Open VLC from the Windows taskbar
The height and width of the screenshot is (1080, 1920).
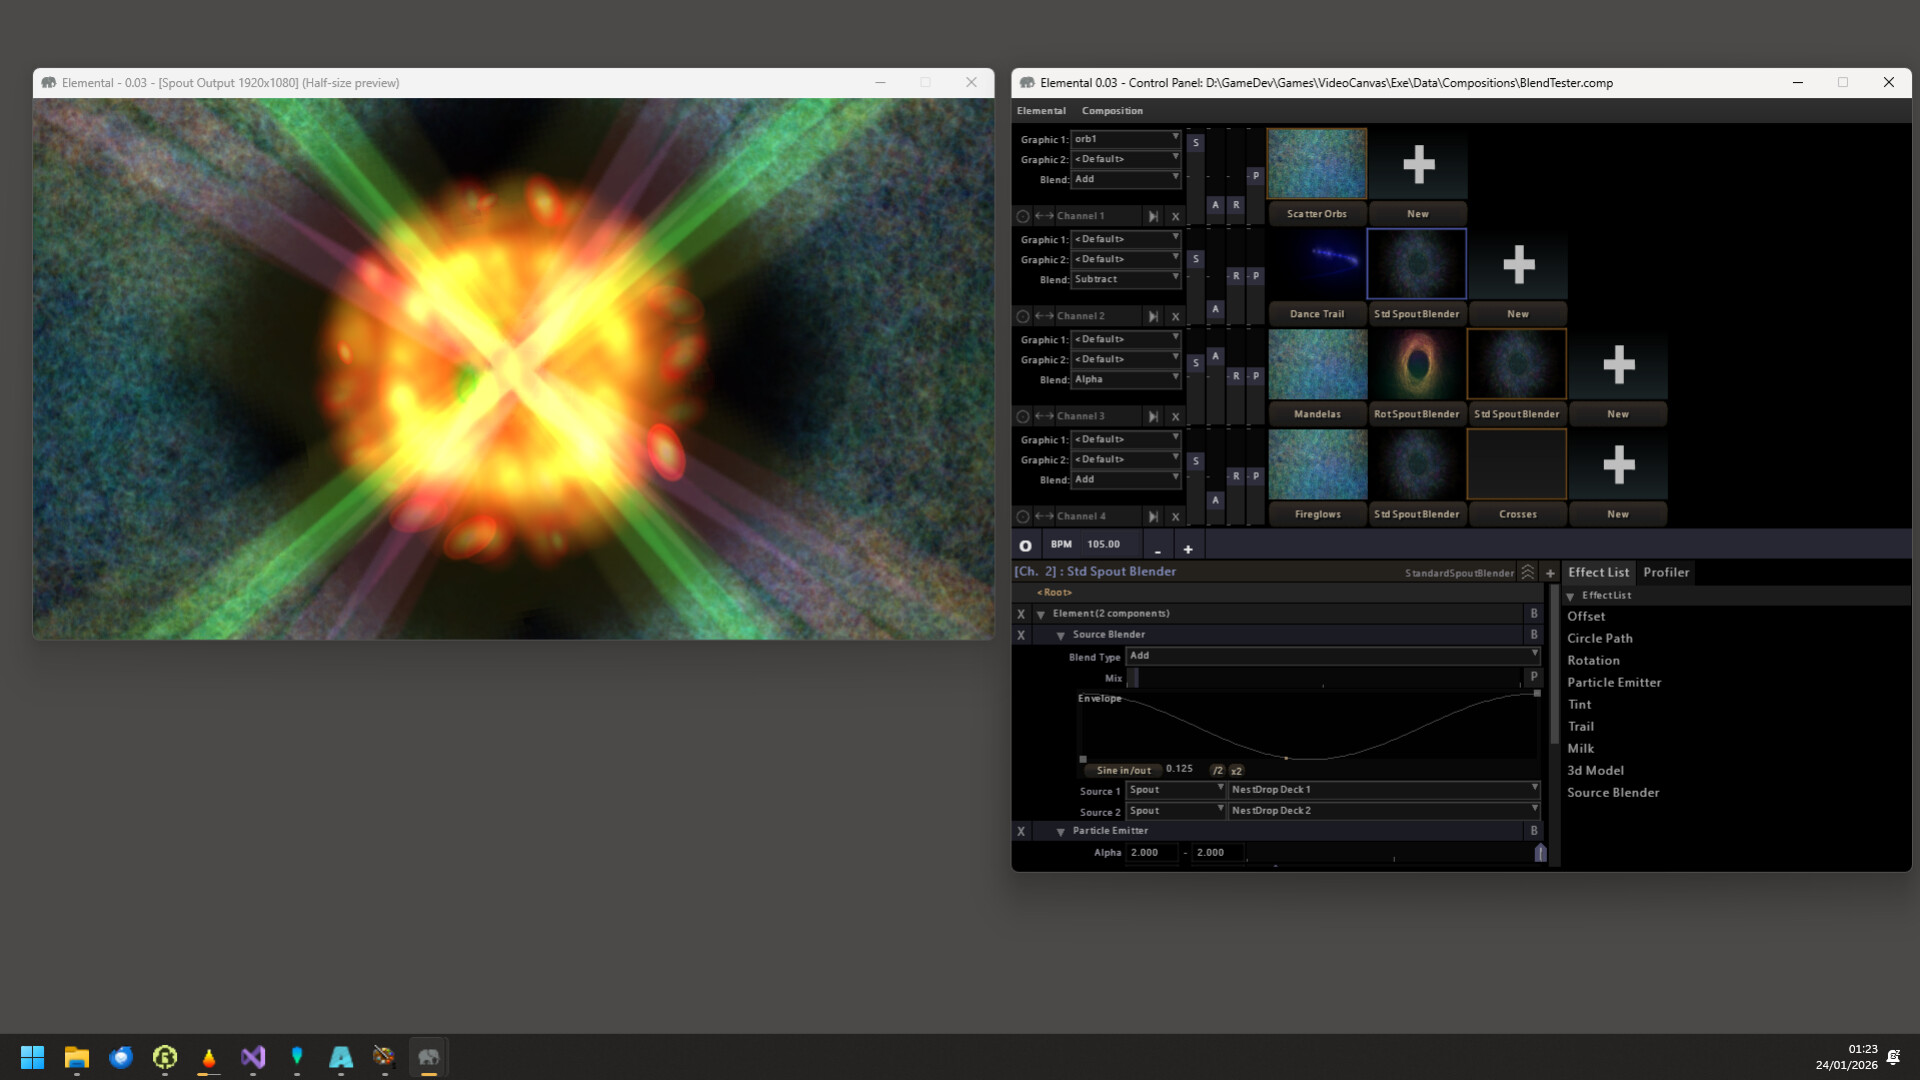pos(209,1057)
